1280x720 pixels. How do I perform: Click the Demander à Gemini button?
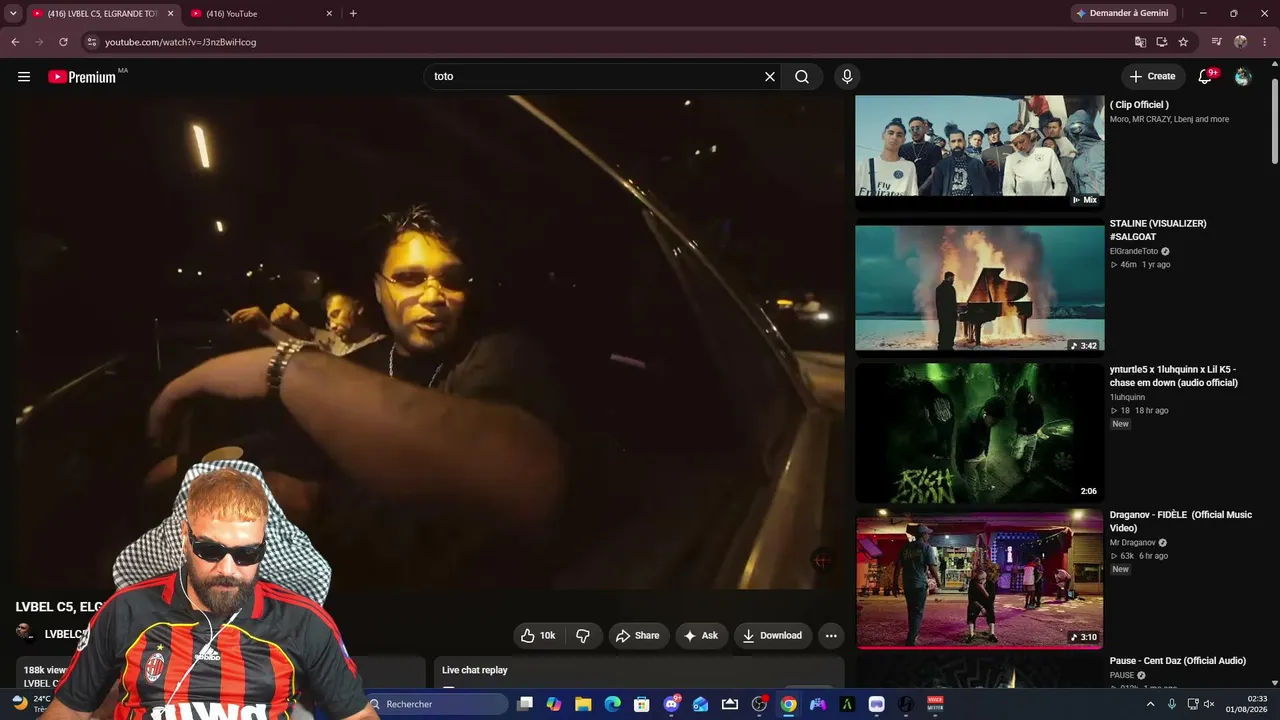[x=1122, y=13]
